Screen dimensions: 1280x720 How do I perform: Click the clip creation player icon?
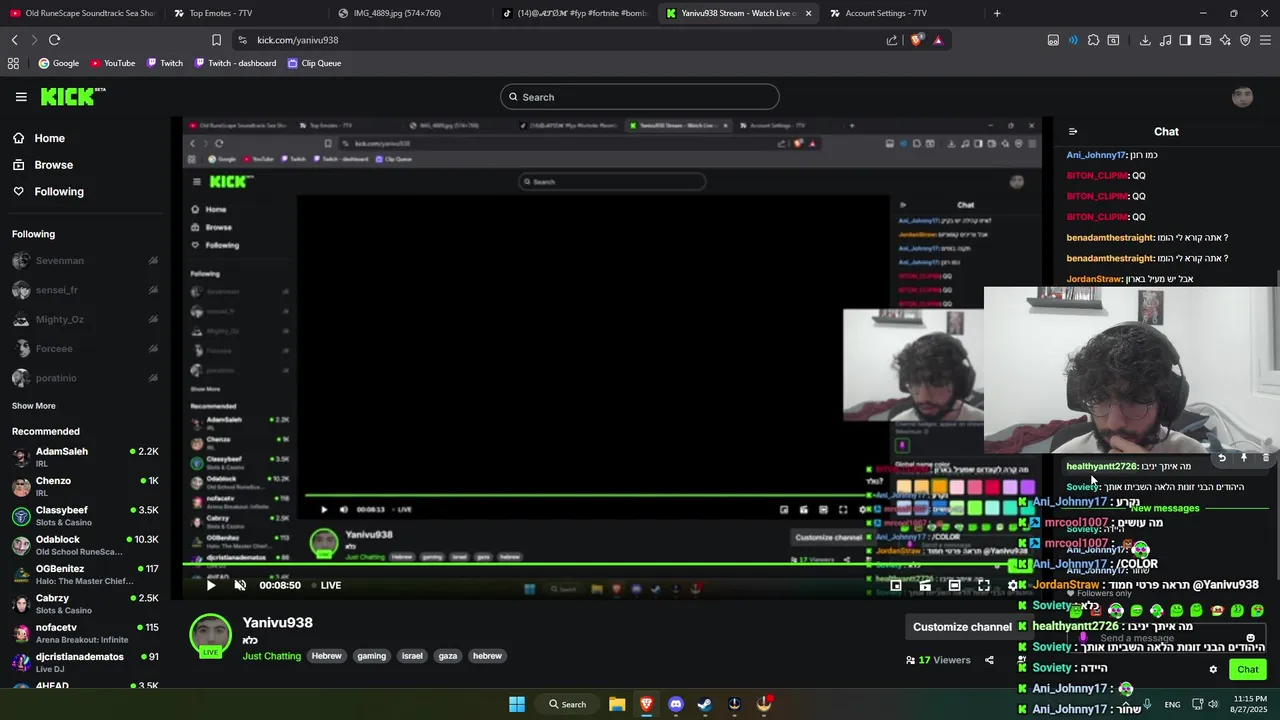[925, 585]
